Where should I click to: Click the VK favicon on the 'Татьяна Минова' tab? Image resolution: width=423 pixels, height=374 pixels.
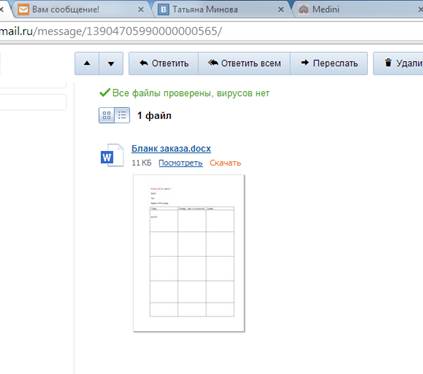(x=163, y=9)
